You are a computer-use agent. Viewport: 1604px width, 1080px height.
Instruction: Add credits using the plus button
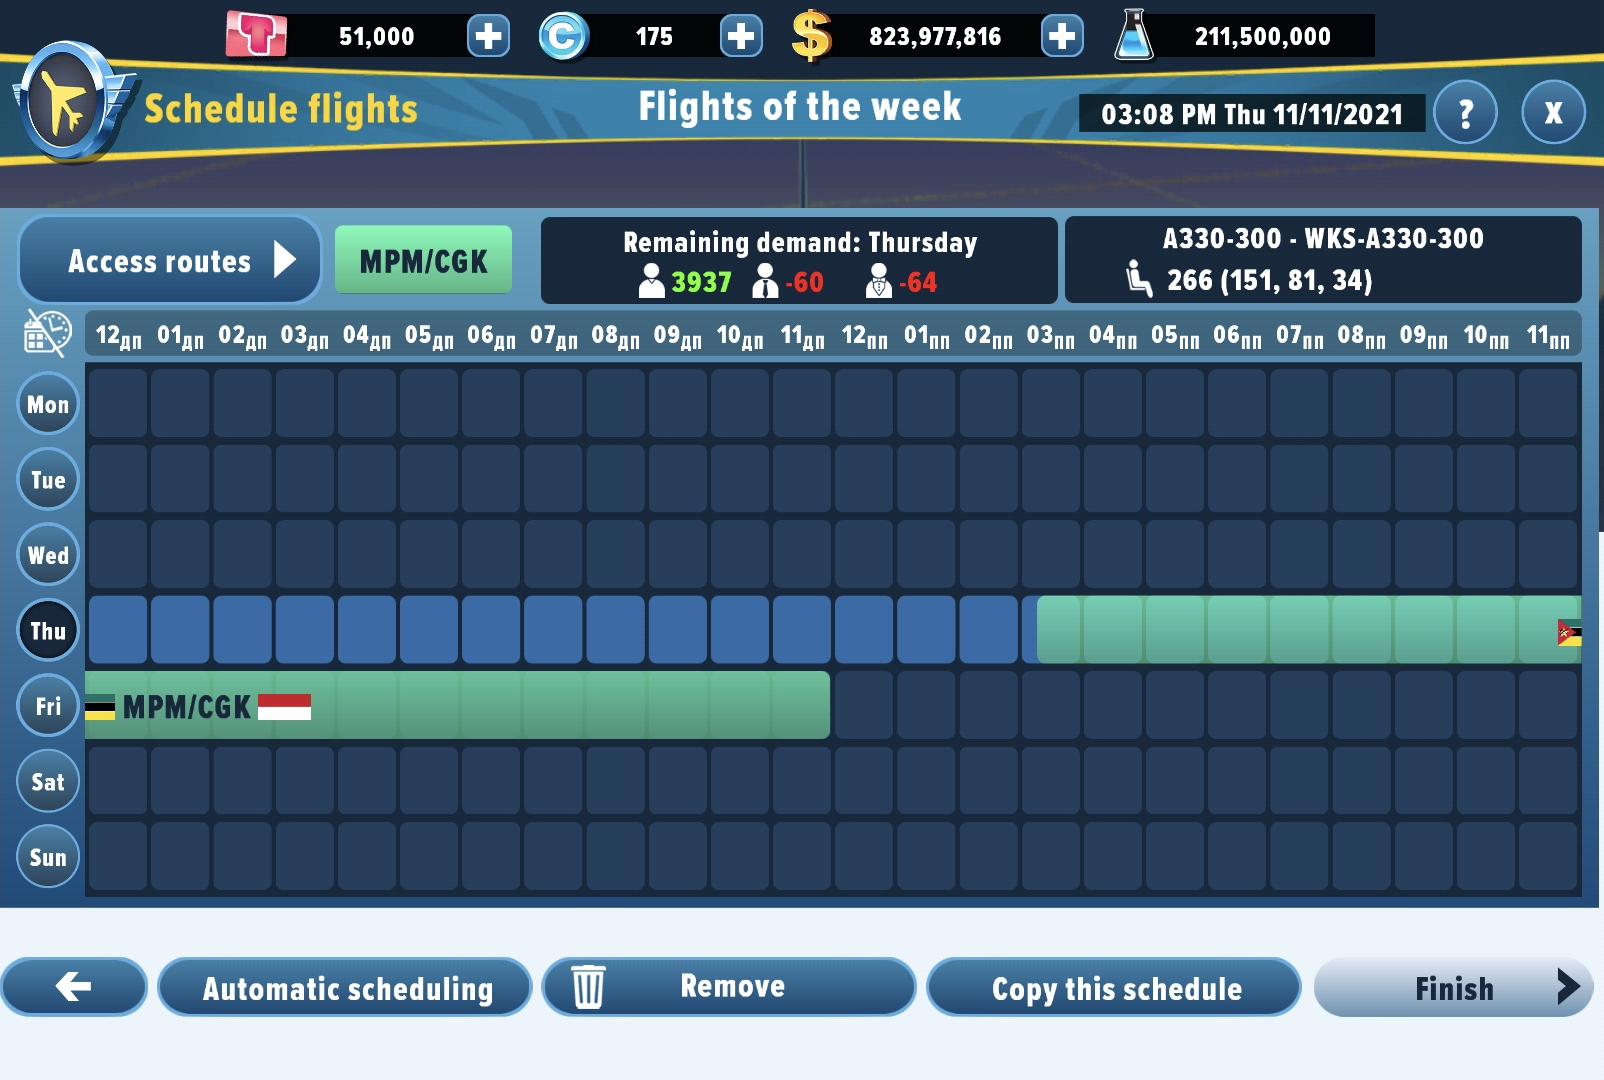(741, 37)
